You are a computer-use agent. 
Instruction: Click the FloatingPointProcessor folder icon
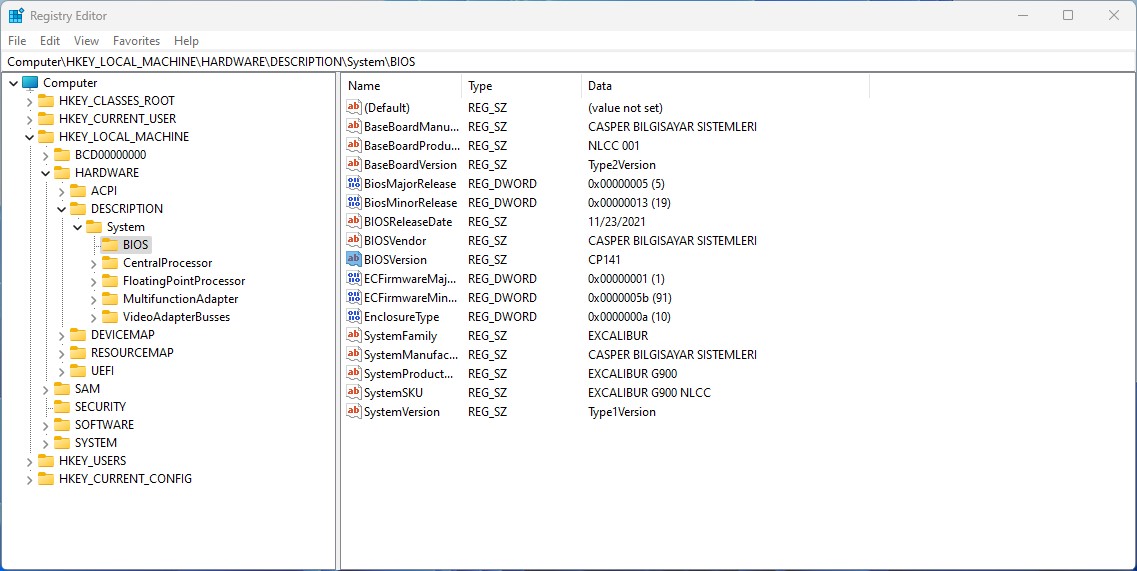click(109, 281)
